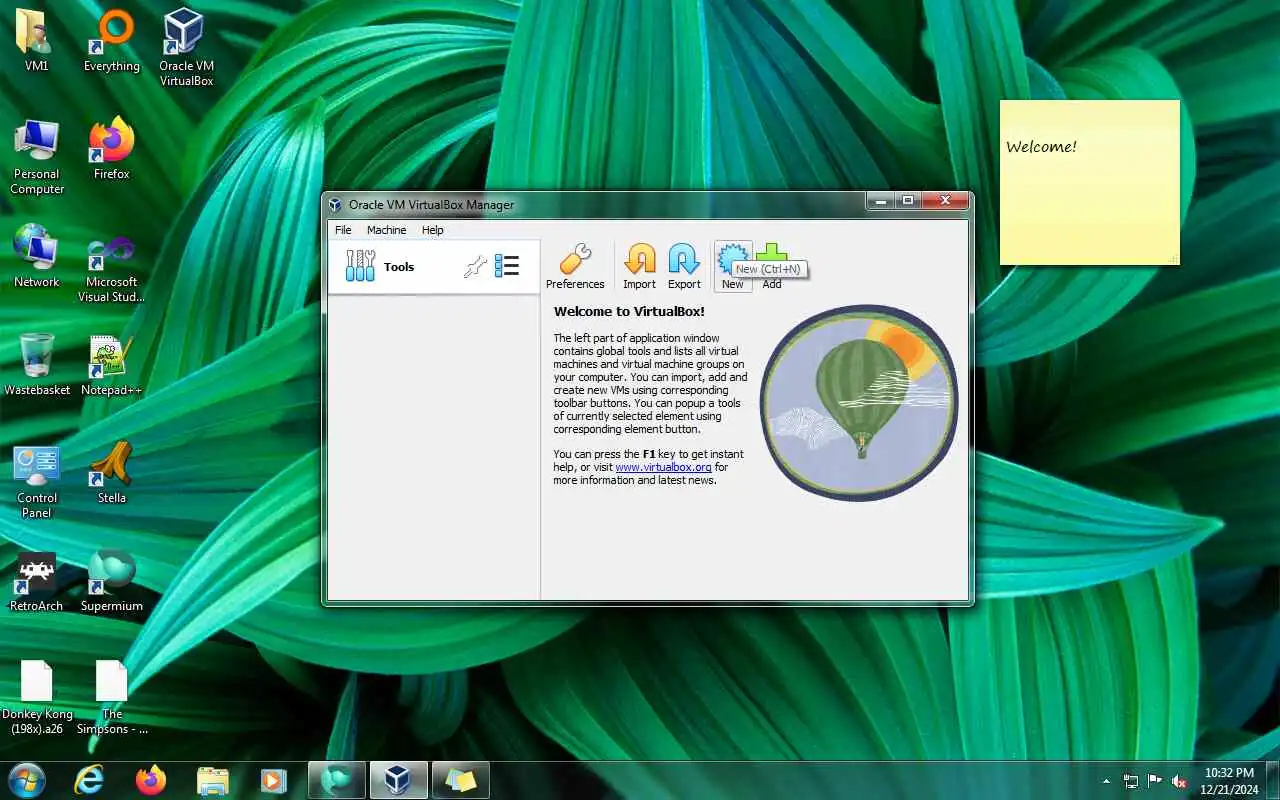Switch to VirtualBox taskbar button

click(x=399, y=780)
